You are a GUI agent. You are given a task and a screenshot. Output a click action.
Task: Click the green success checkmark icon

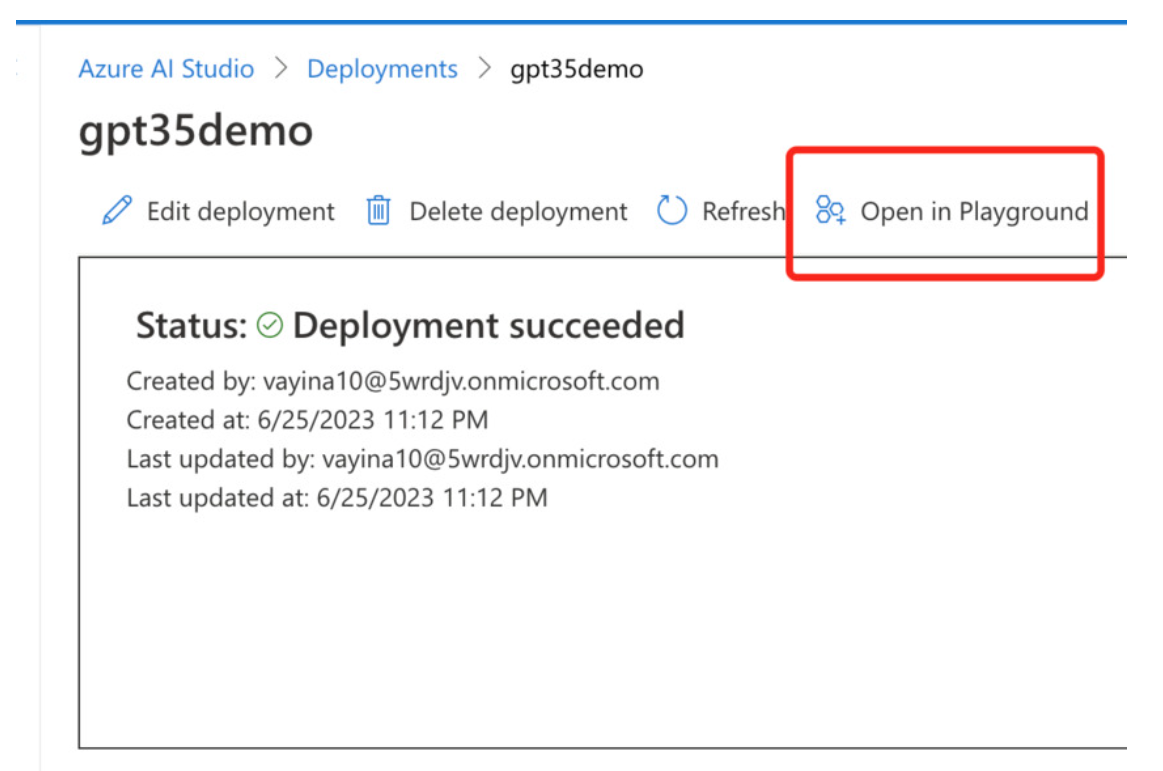click(270, 325)
